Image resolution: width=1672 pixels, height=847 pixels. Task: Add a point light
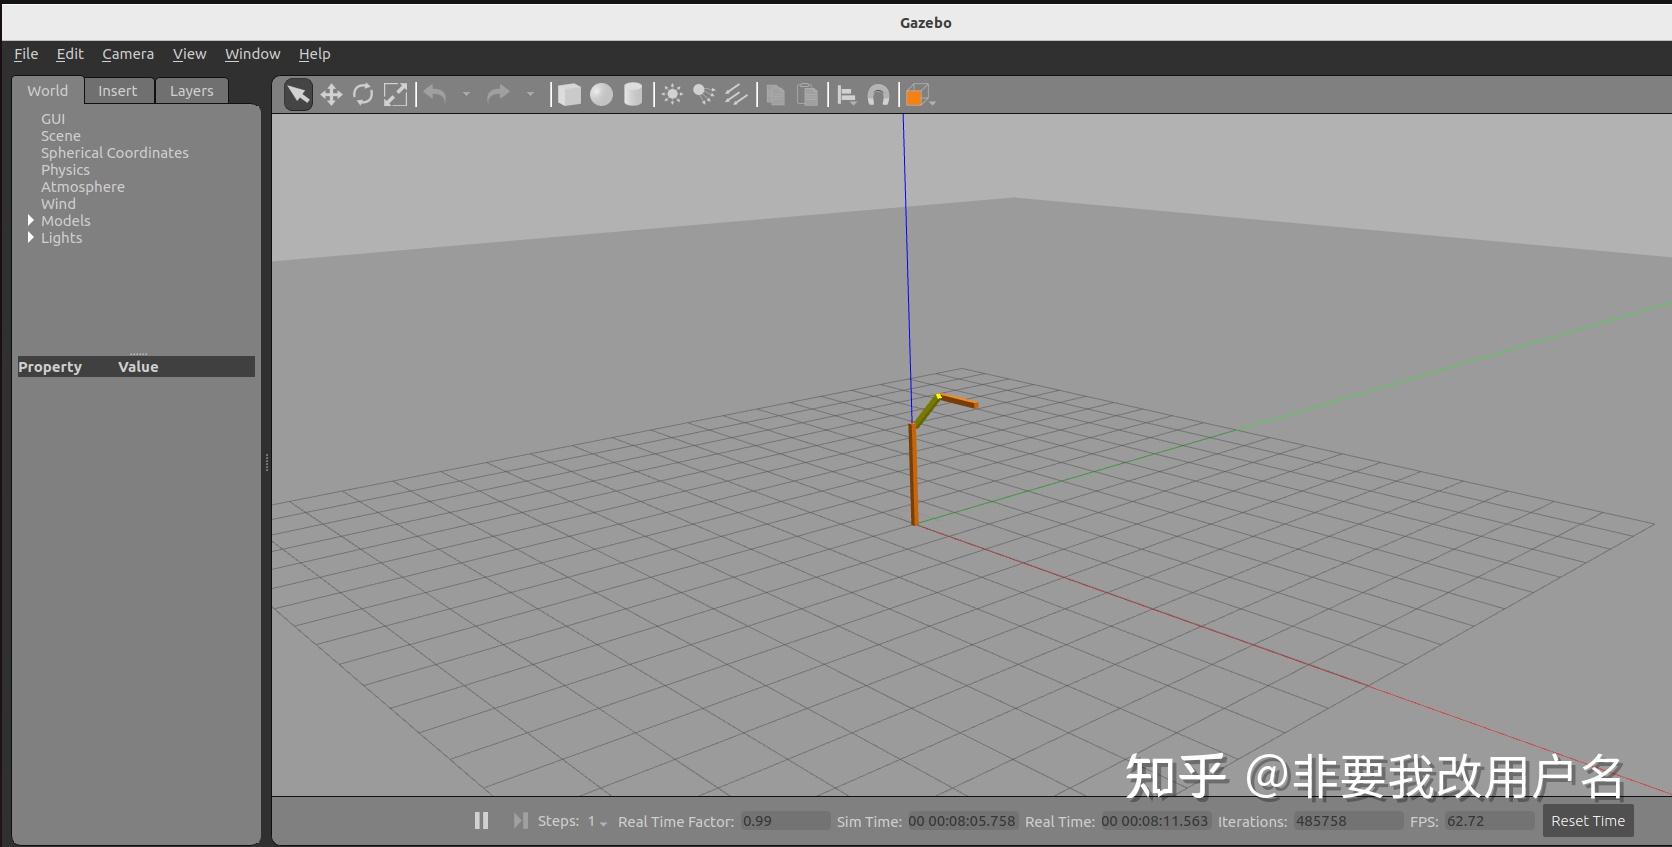pos(673,95)
